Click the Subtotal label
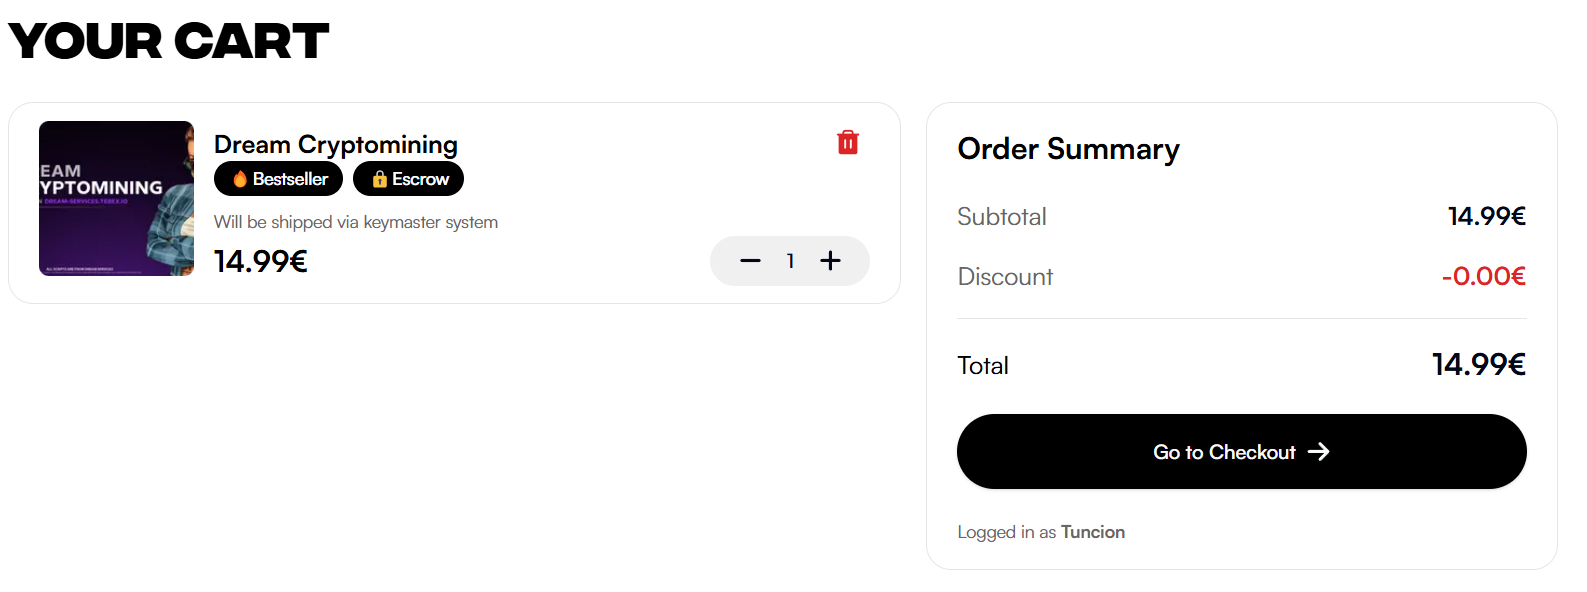 [x=1002, y=217]
